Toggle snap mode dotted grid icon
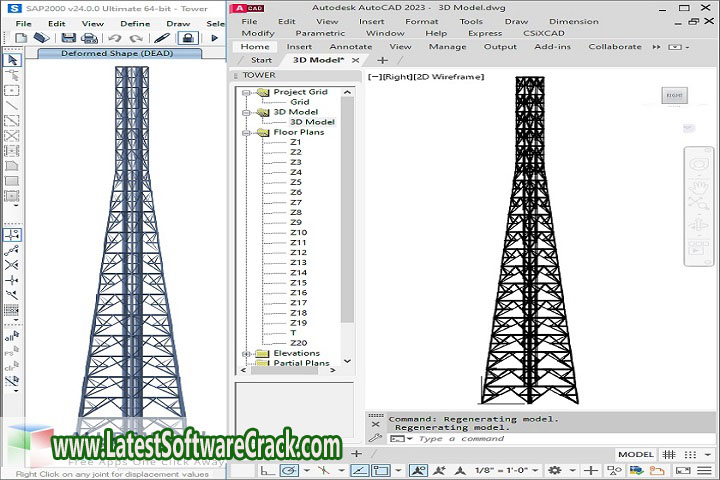The width and height of the screenshot is (720, 480). (690, 454)
